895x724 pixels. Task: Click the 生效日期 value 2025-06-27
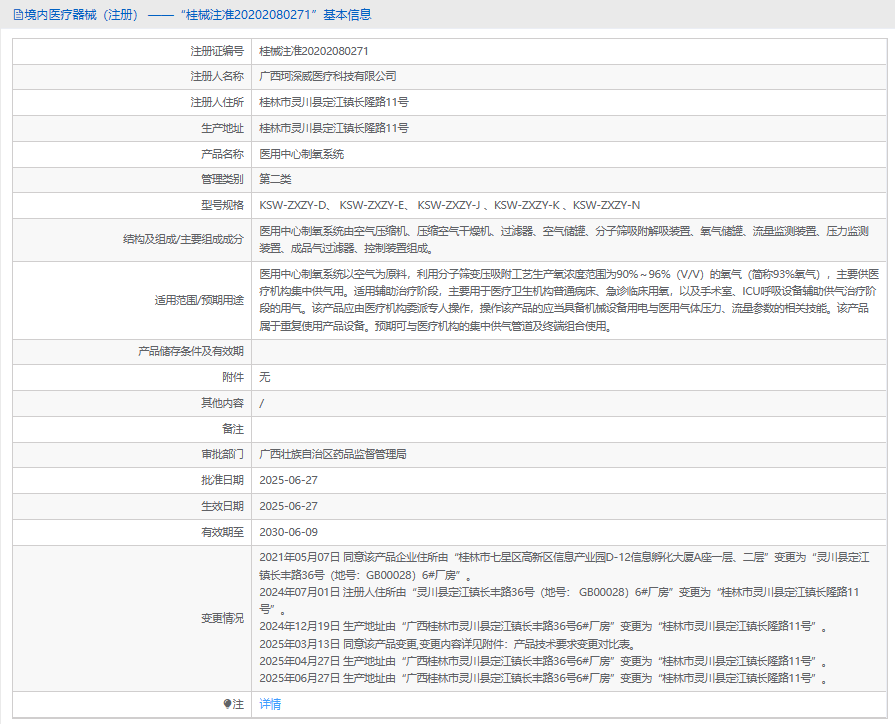click(288, 506)
